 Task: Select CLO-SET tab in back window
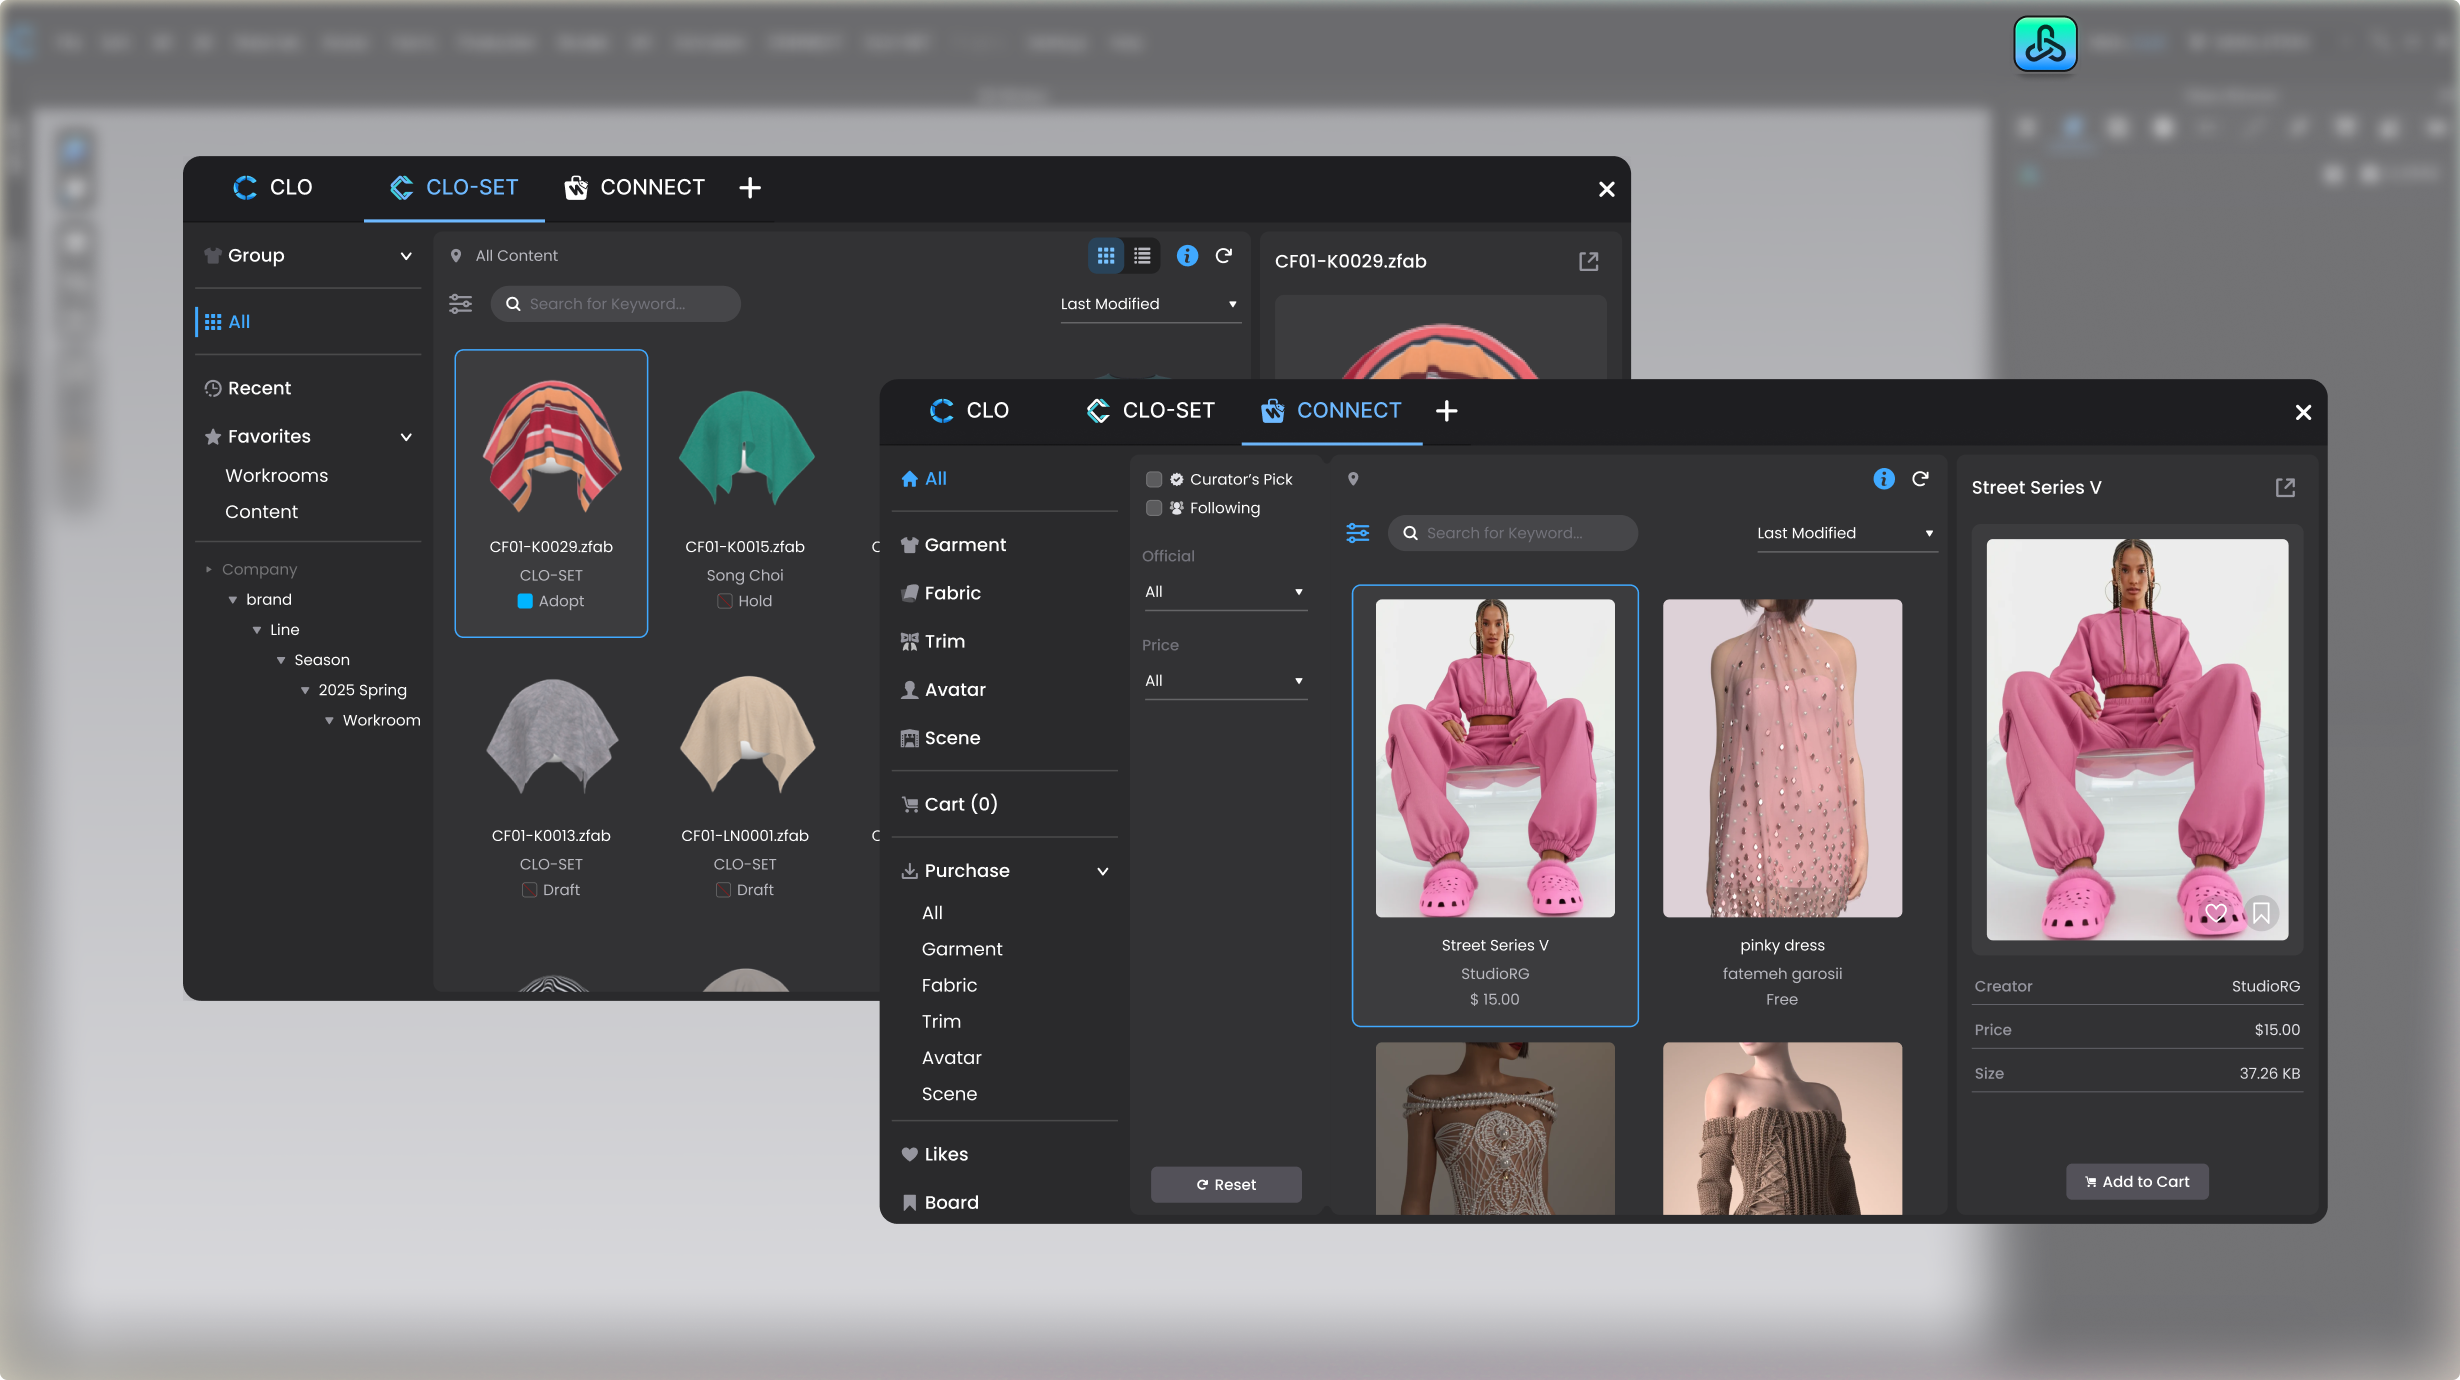(x=454, y=188)
